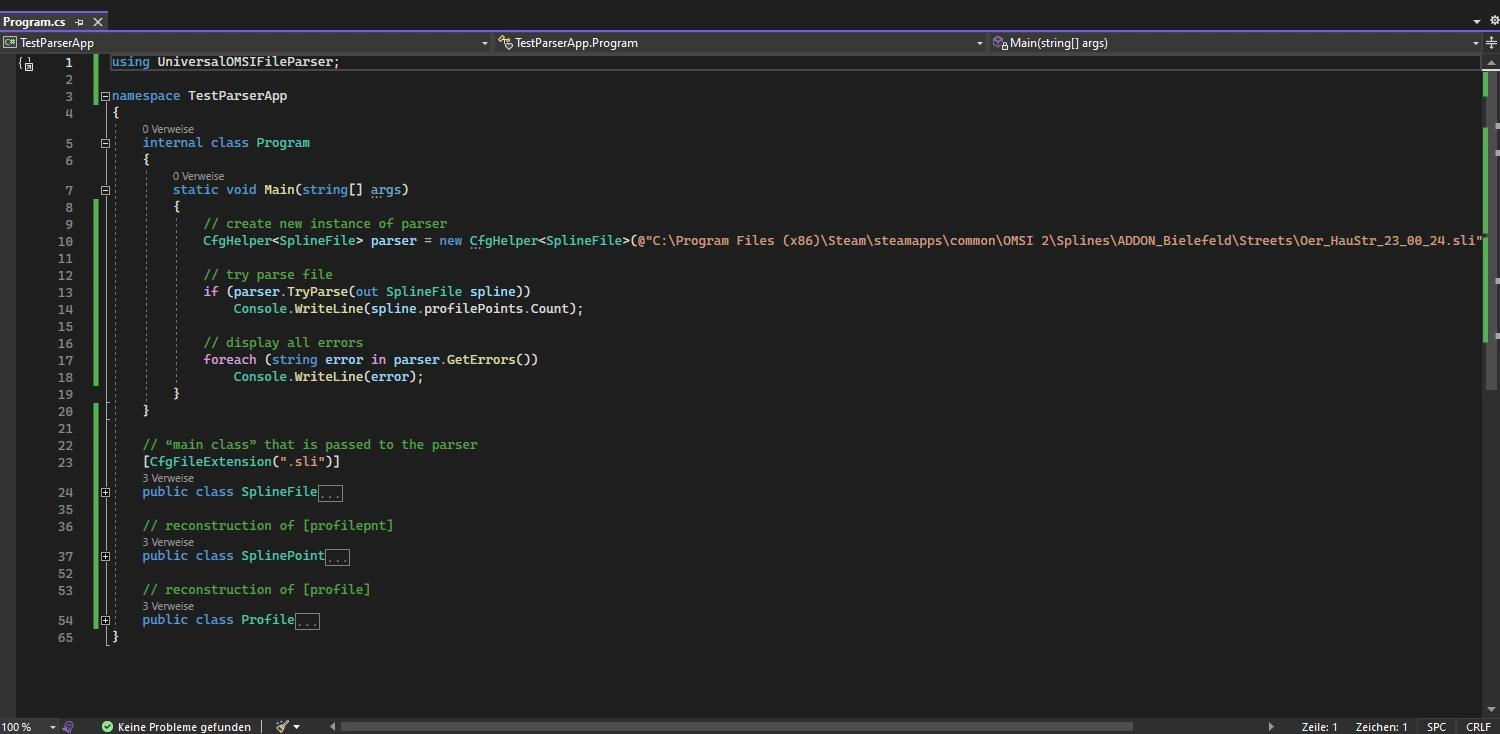Viewport: 1500px width, 734px height.
Task: Open the 0 Verweise lens above class Program
Action: point(168,129)
